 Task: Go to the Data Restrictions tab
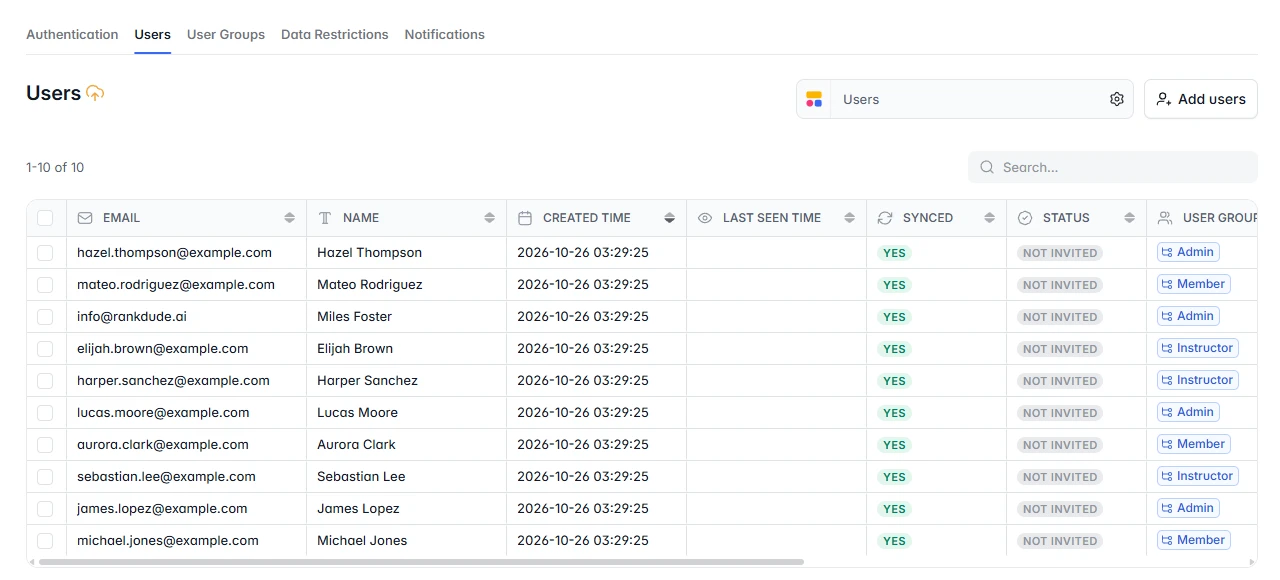[x=335, y=34]
